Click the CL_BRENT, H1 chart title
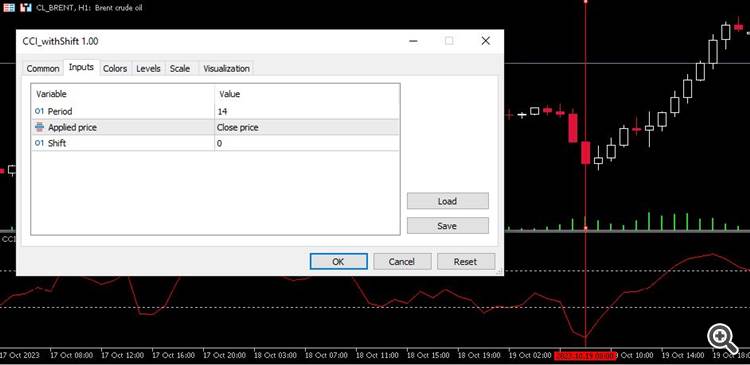750x365 pixels. point(89,8)
